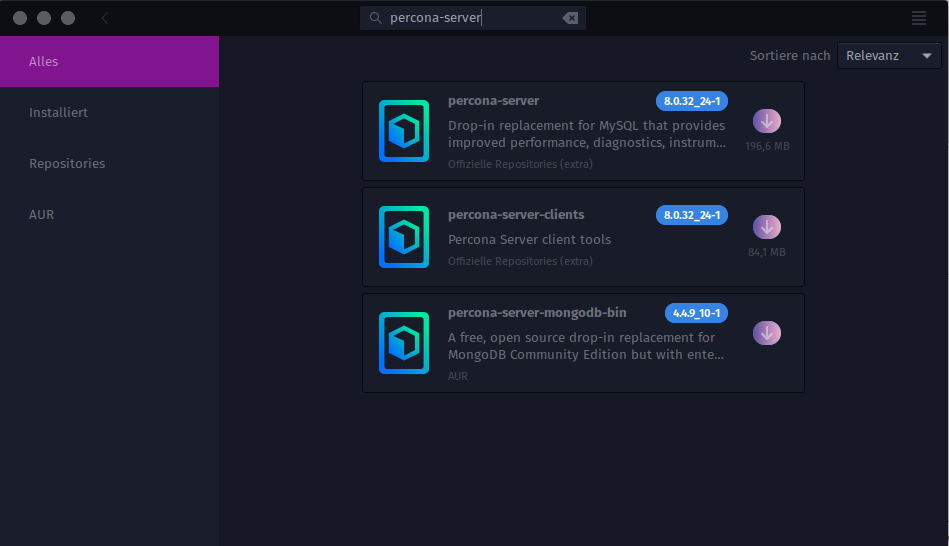949x546 pixels.
Task: Clear the search field text
Action: [x=570, y=18]
